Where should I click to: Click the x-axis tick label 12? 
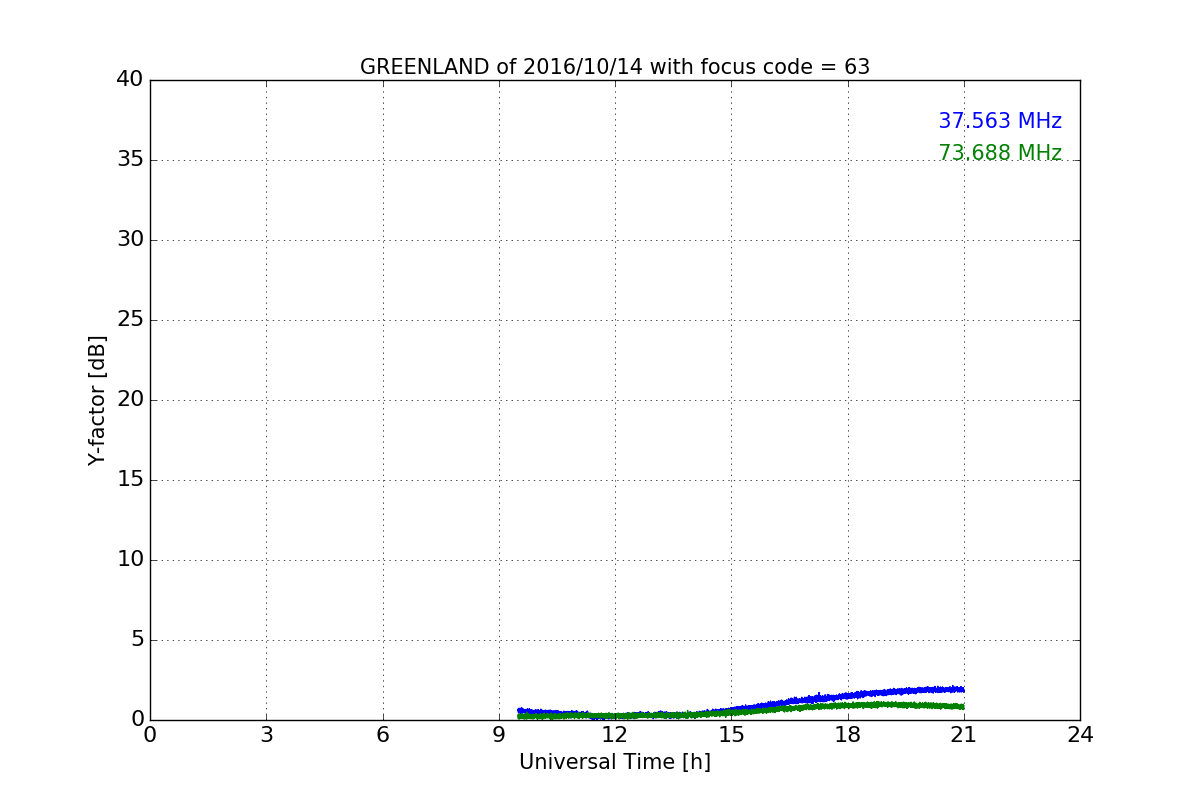click(615, 735)
